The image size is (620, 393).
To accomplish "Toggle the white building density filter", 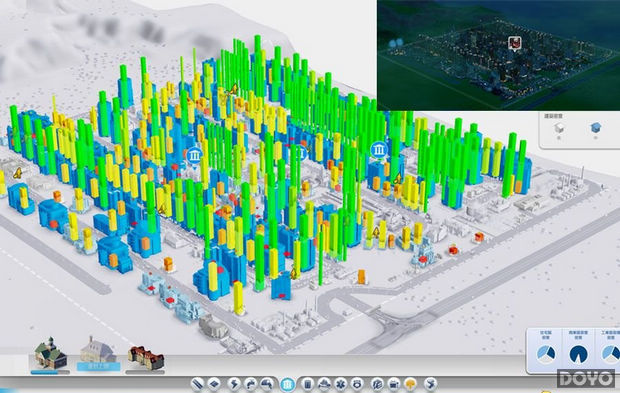I will coord(559,128).
